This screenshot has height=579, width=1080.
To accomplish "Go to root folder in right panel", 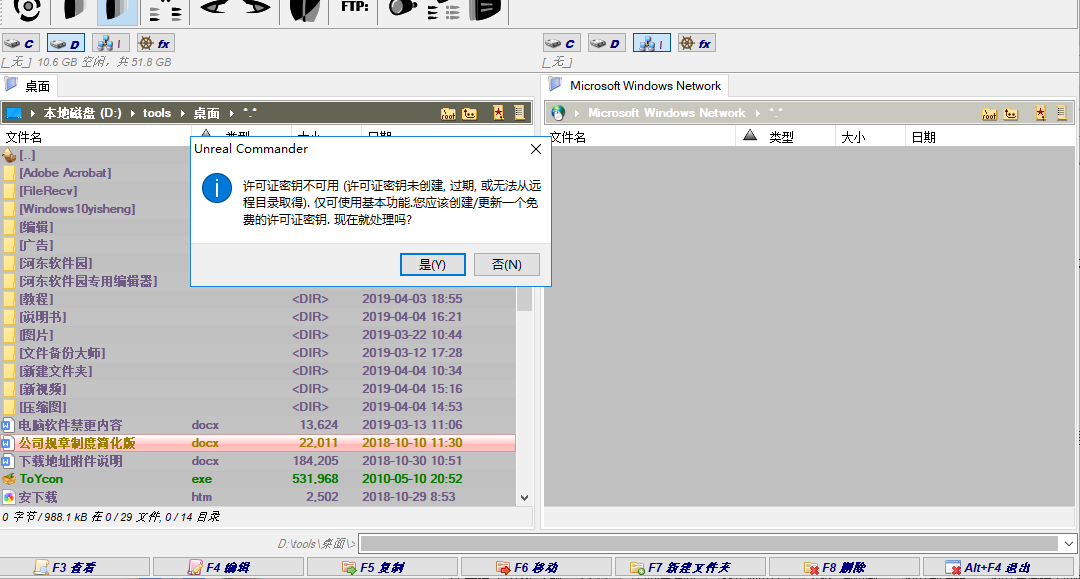I will point(990,113).
